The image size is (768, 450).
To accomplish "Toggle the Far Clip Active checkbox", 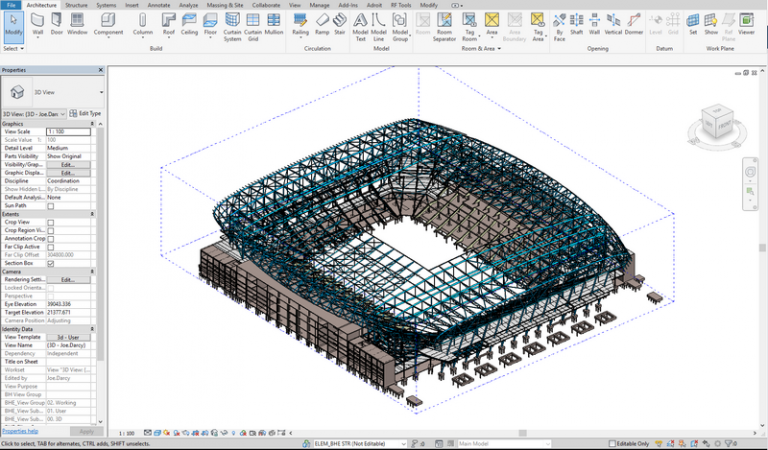I will click(50, 247).
